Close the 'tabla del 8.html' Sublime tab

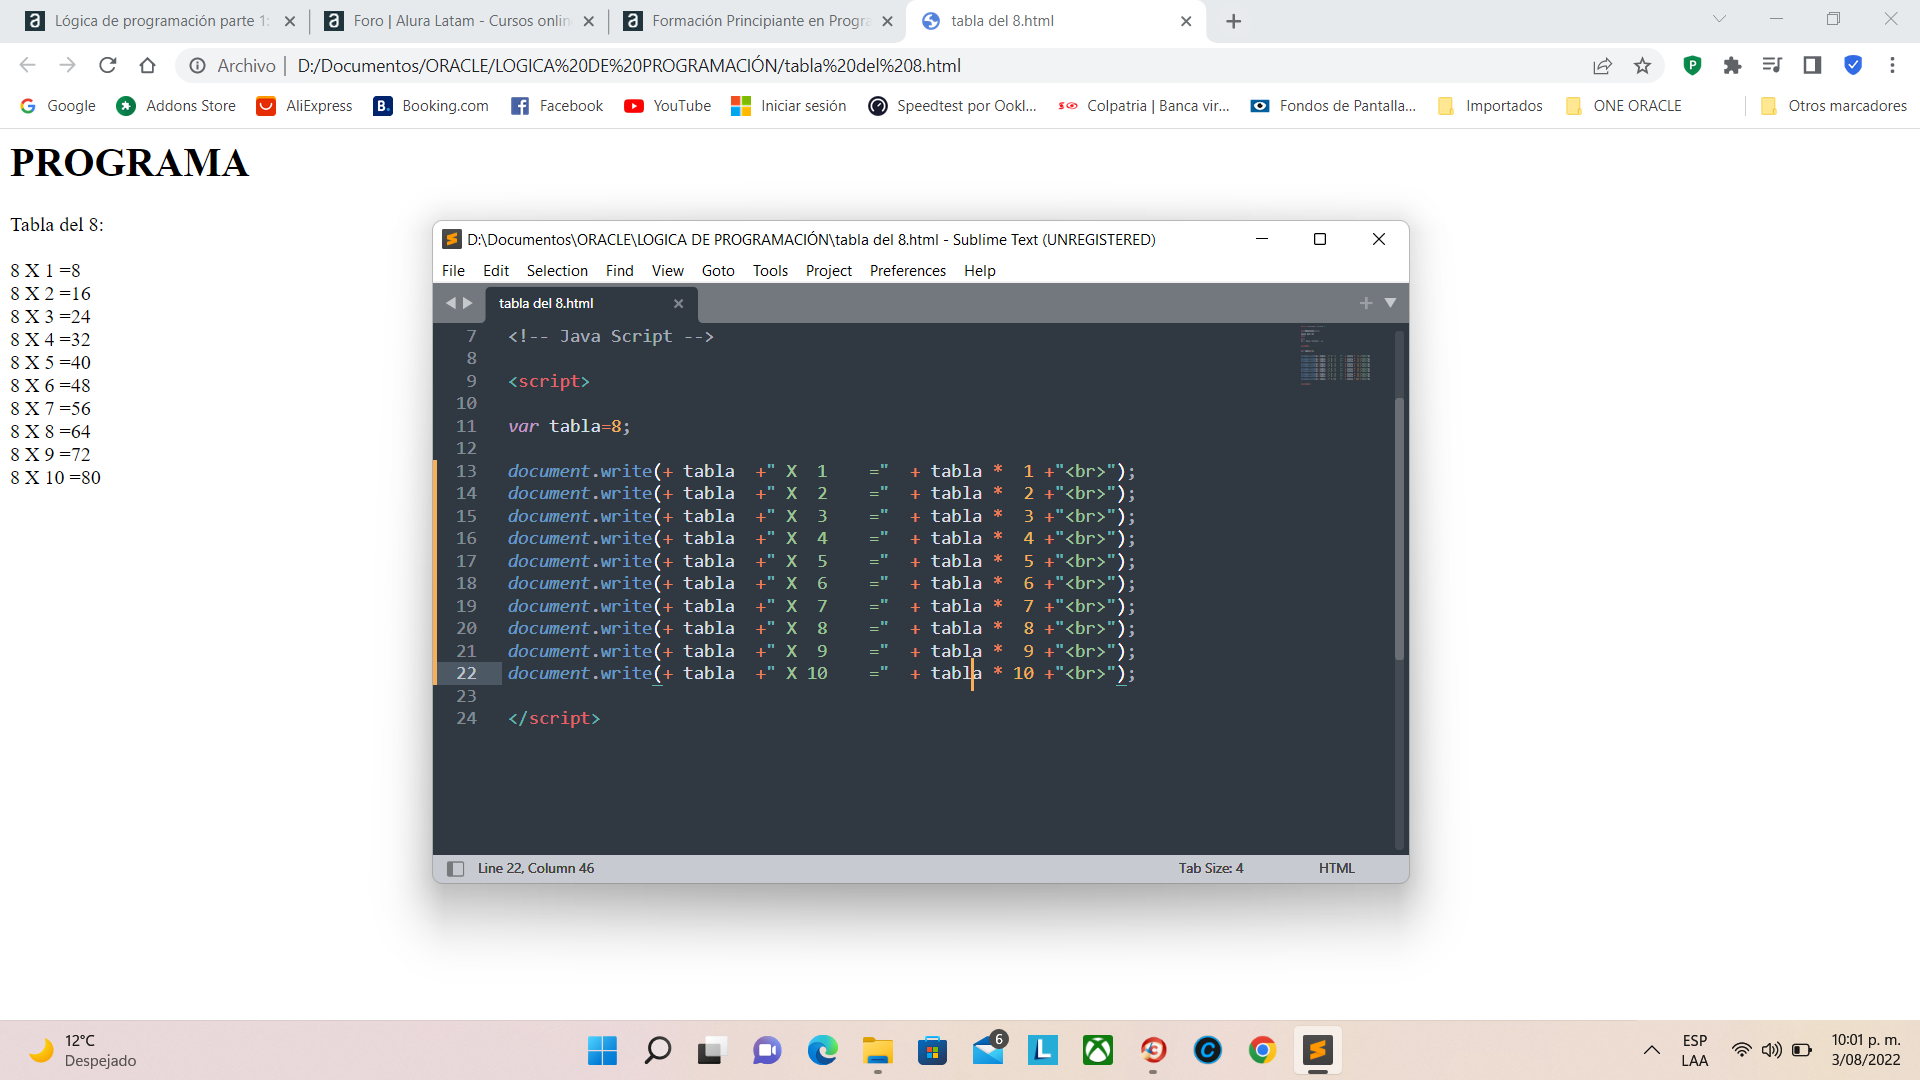(x=678, y=303)
